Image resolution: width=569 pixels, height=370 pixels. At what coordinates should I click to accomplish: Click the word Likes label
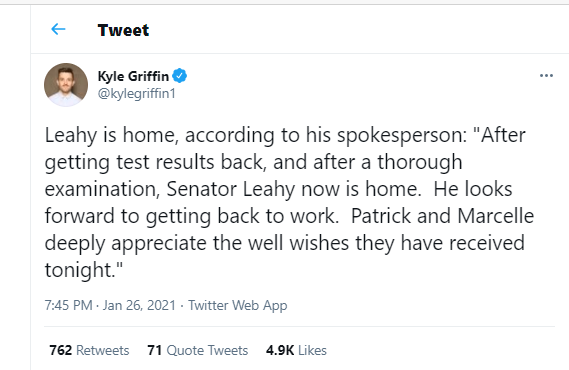pos(312,350)
